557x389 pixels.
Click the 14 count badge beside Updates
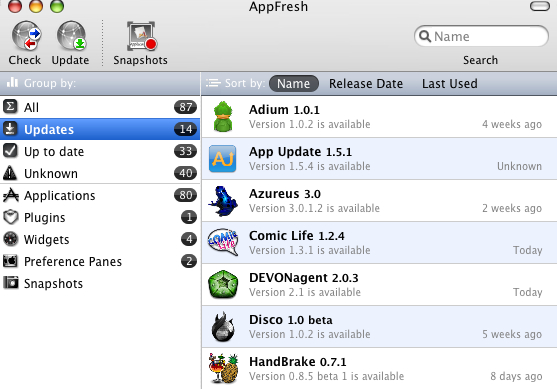185,129
